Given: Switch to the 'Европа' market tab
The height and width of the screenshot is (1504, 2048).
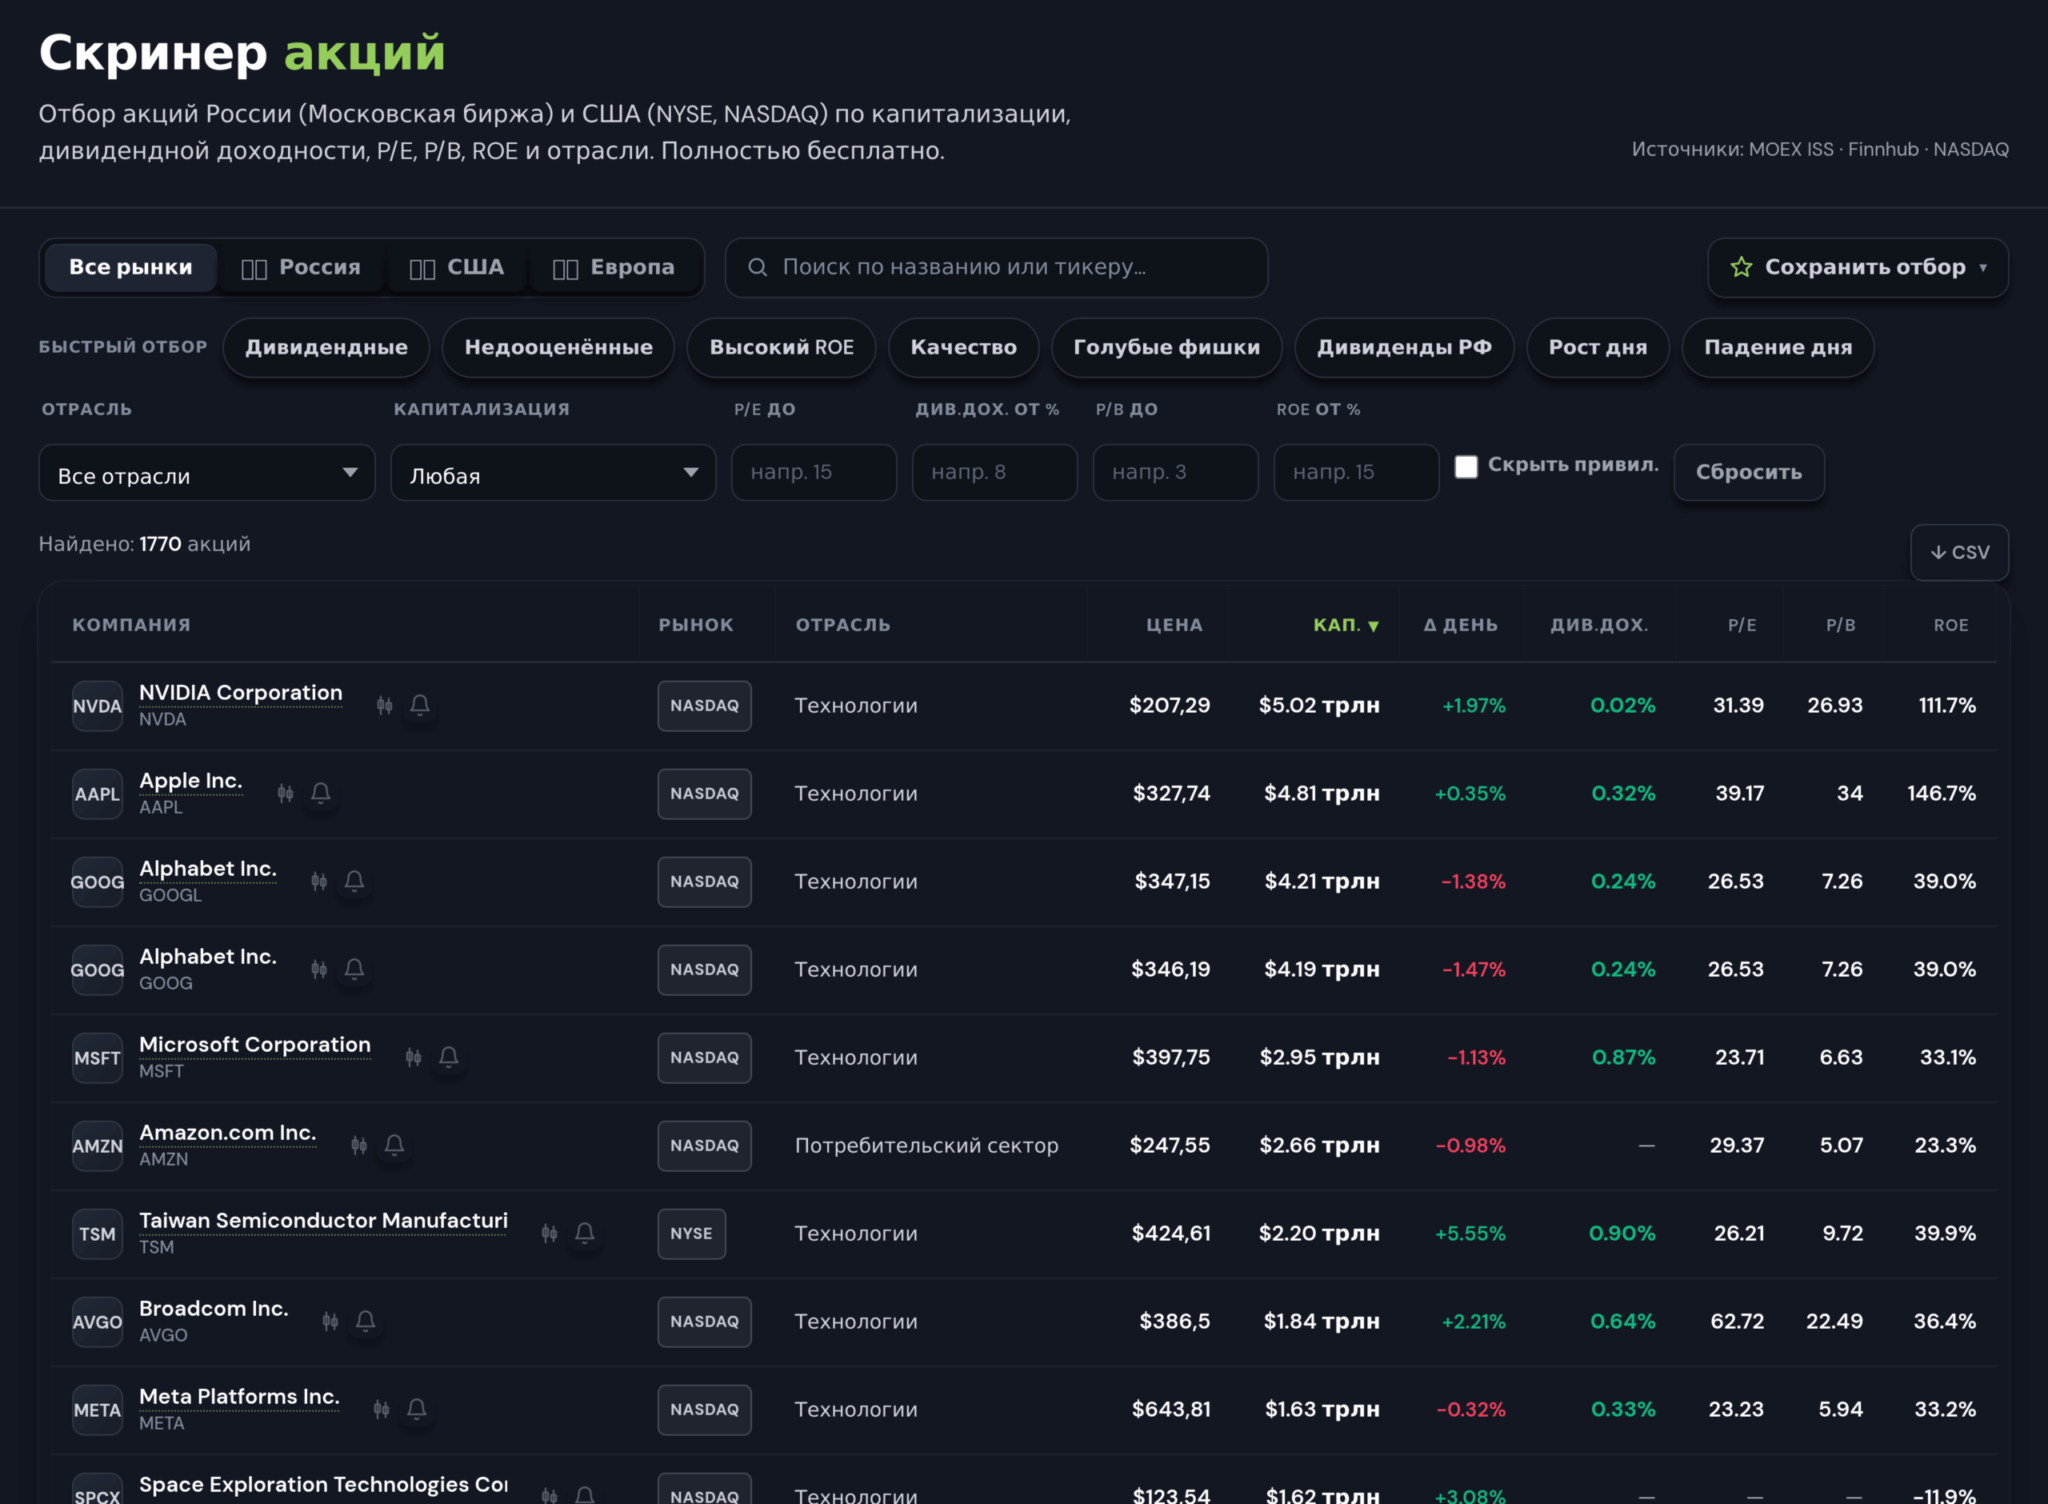Looking at the screenshot, I should point(614,267).
